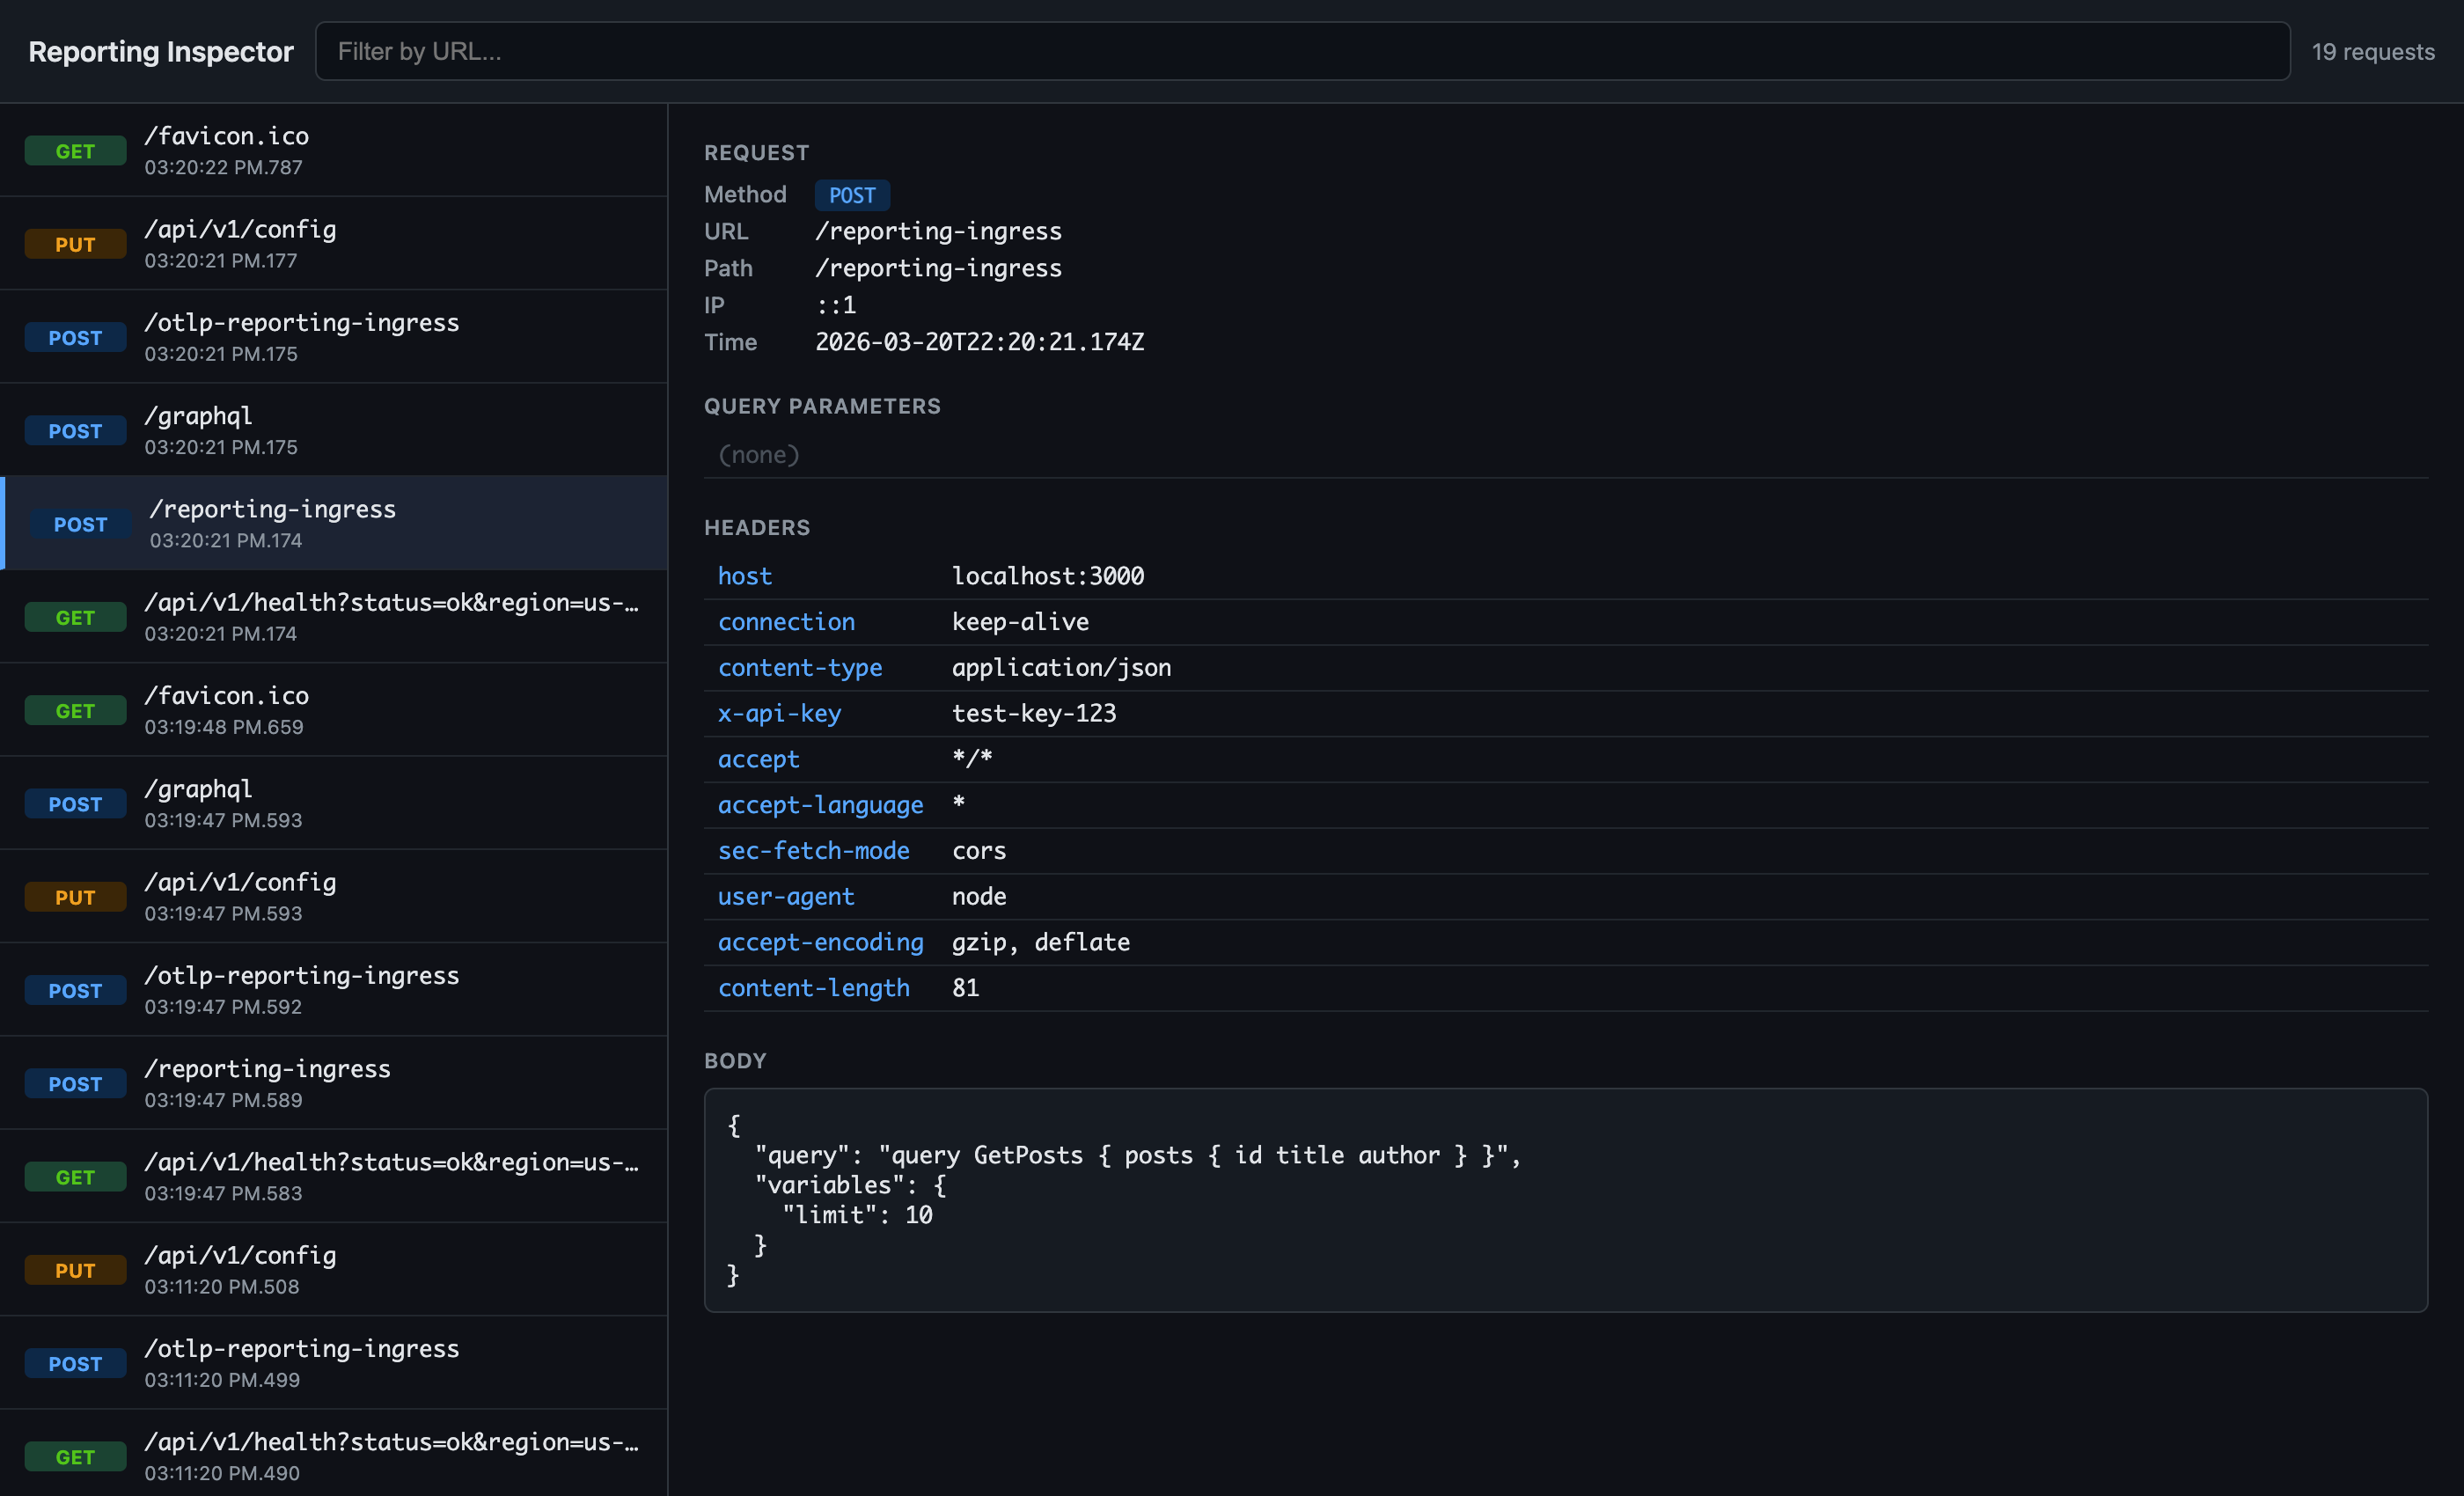Open PUT /api/v1/config at 03:11:20 PM.508
This screenshot has width=2464, height=1496.
333,1269
